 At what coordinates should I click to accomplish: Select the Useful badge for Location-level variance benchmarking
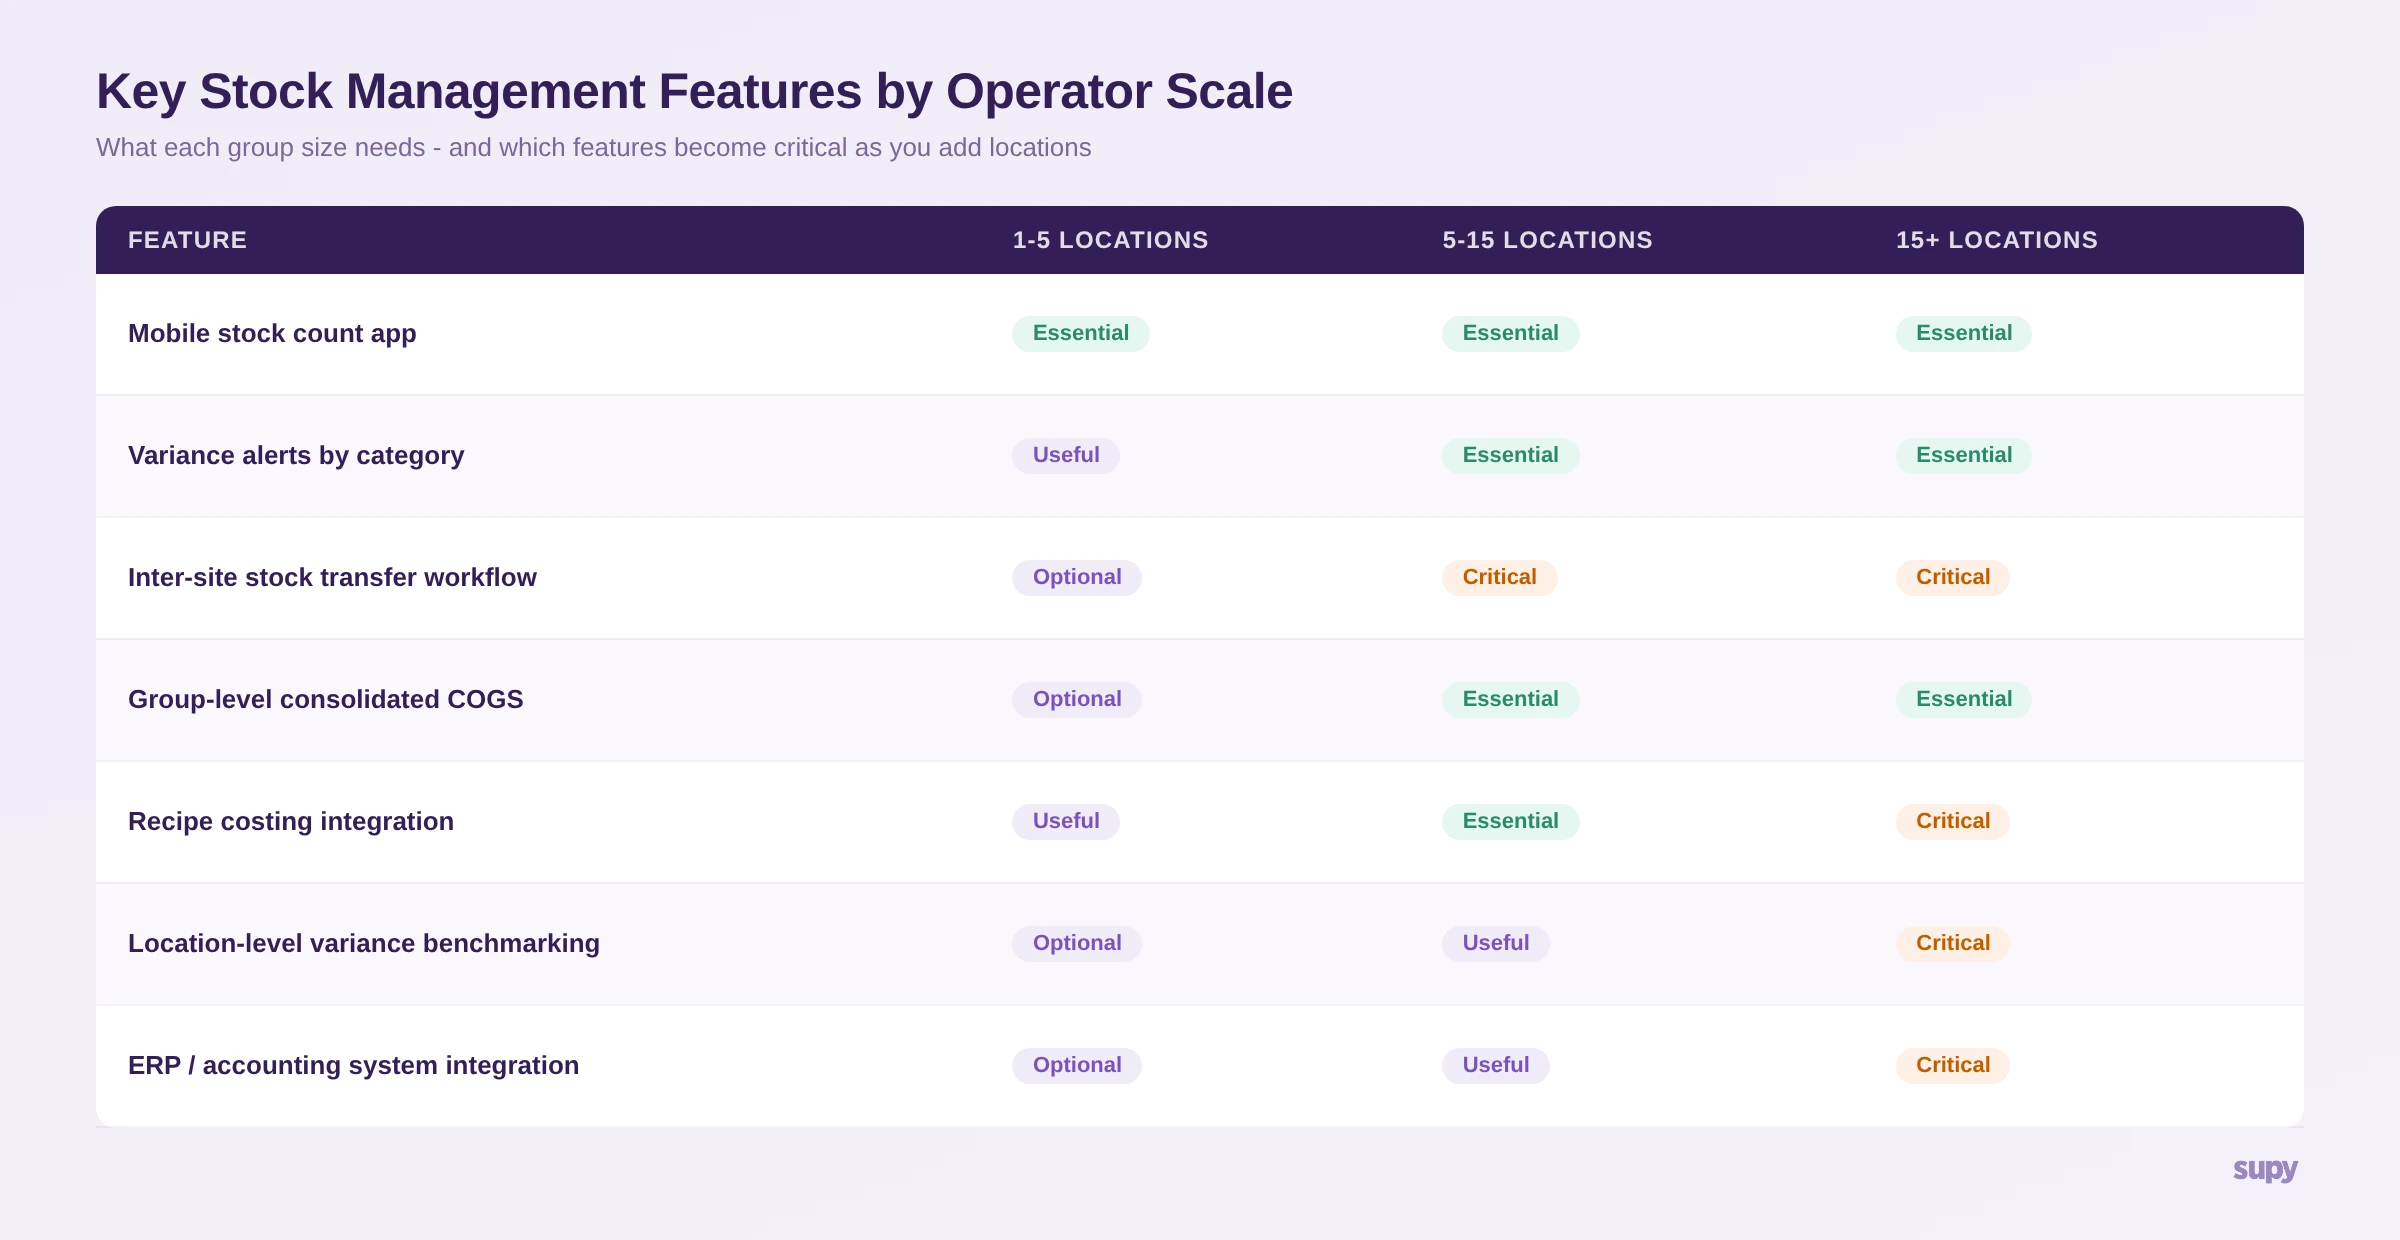1494,943
